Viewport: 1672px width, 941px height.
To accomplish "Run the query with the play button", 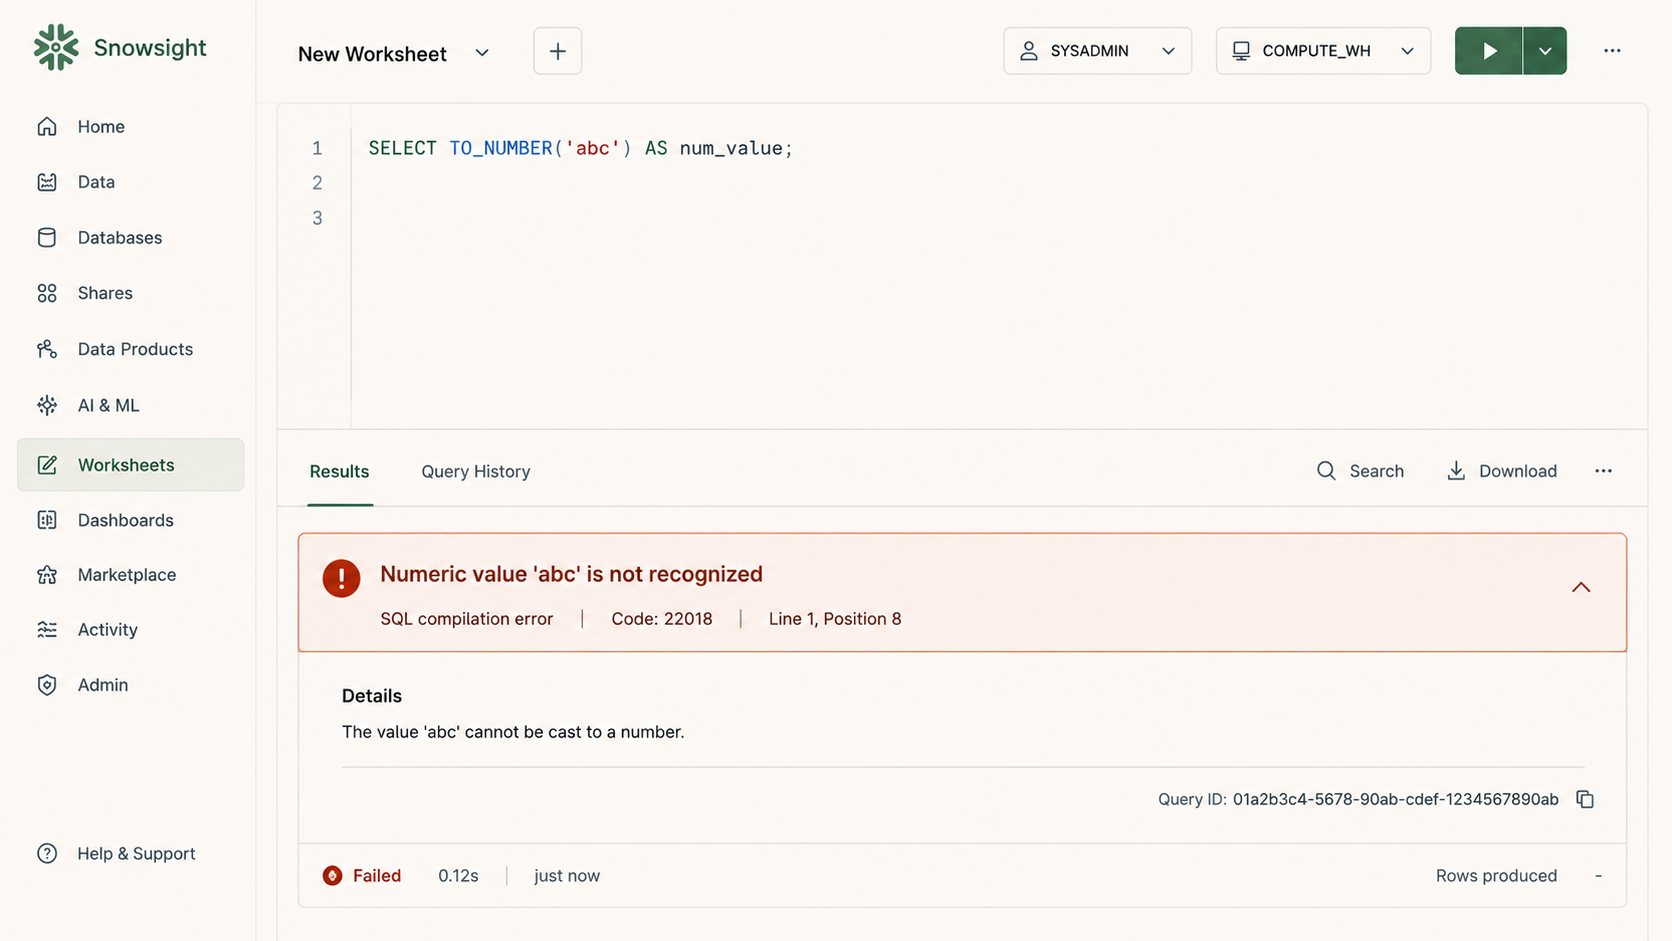I will tap(1489, 51).
